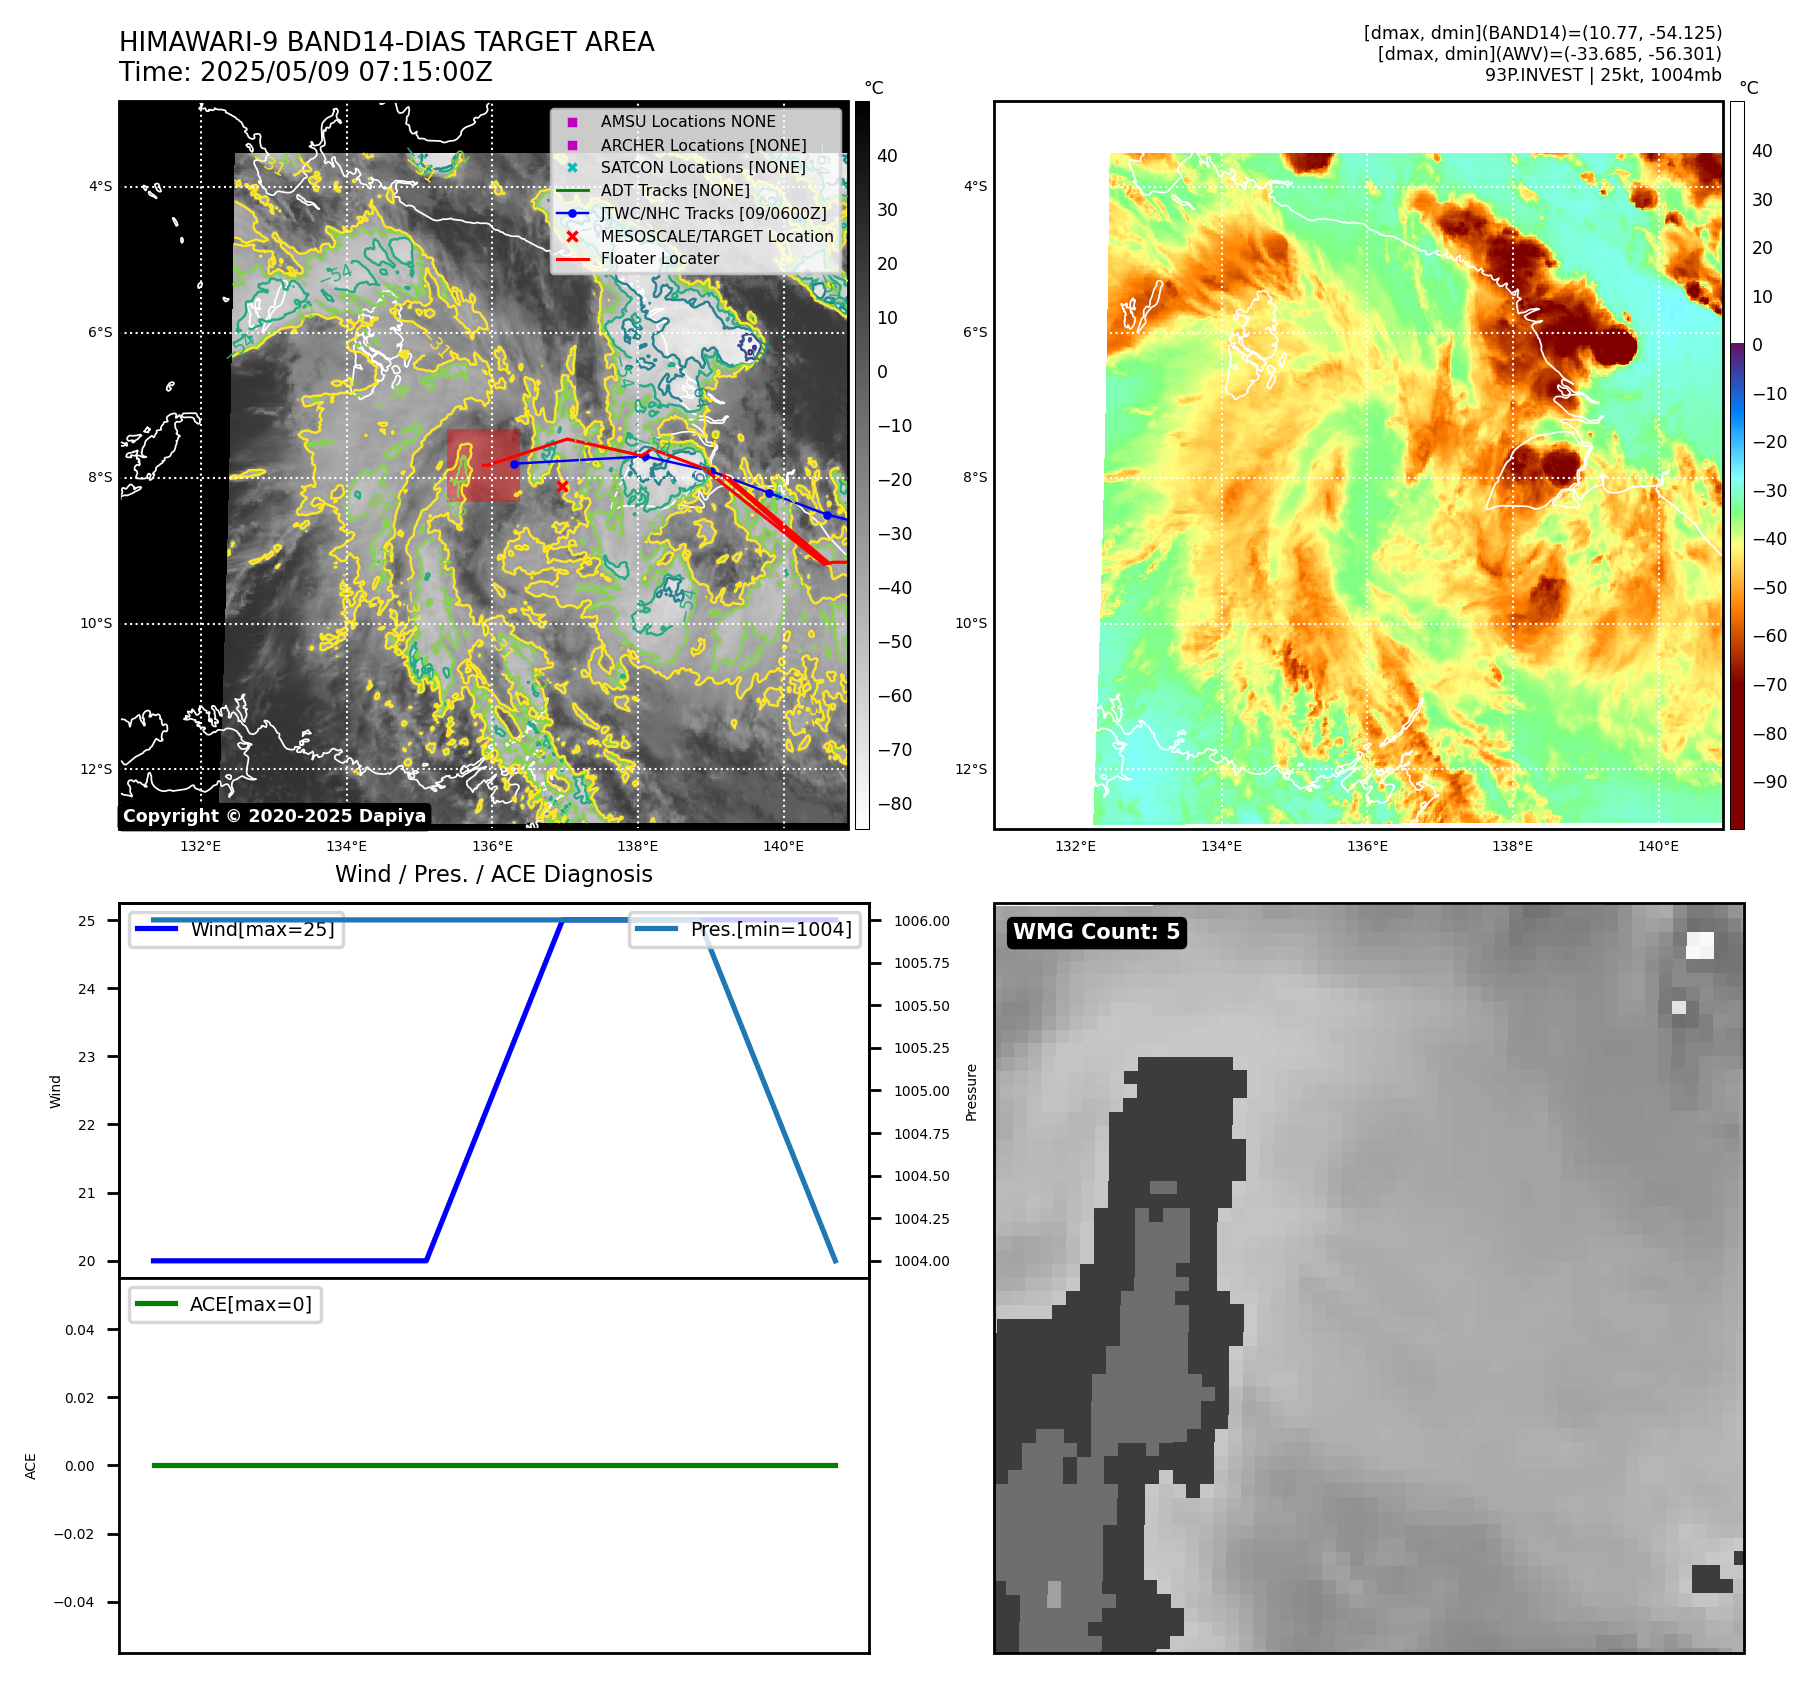This screenshot has width=1813, height=1690.
Task: Click 'MESOSCALE/TARGET Location' legend text
Action: tap(717, 237)
